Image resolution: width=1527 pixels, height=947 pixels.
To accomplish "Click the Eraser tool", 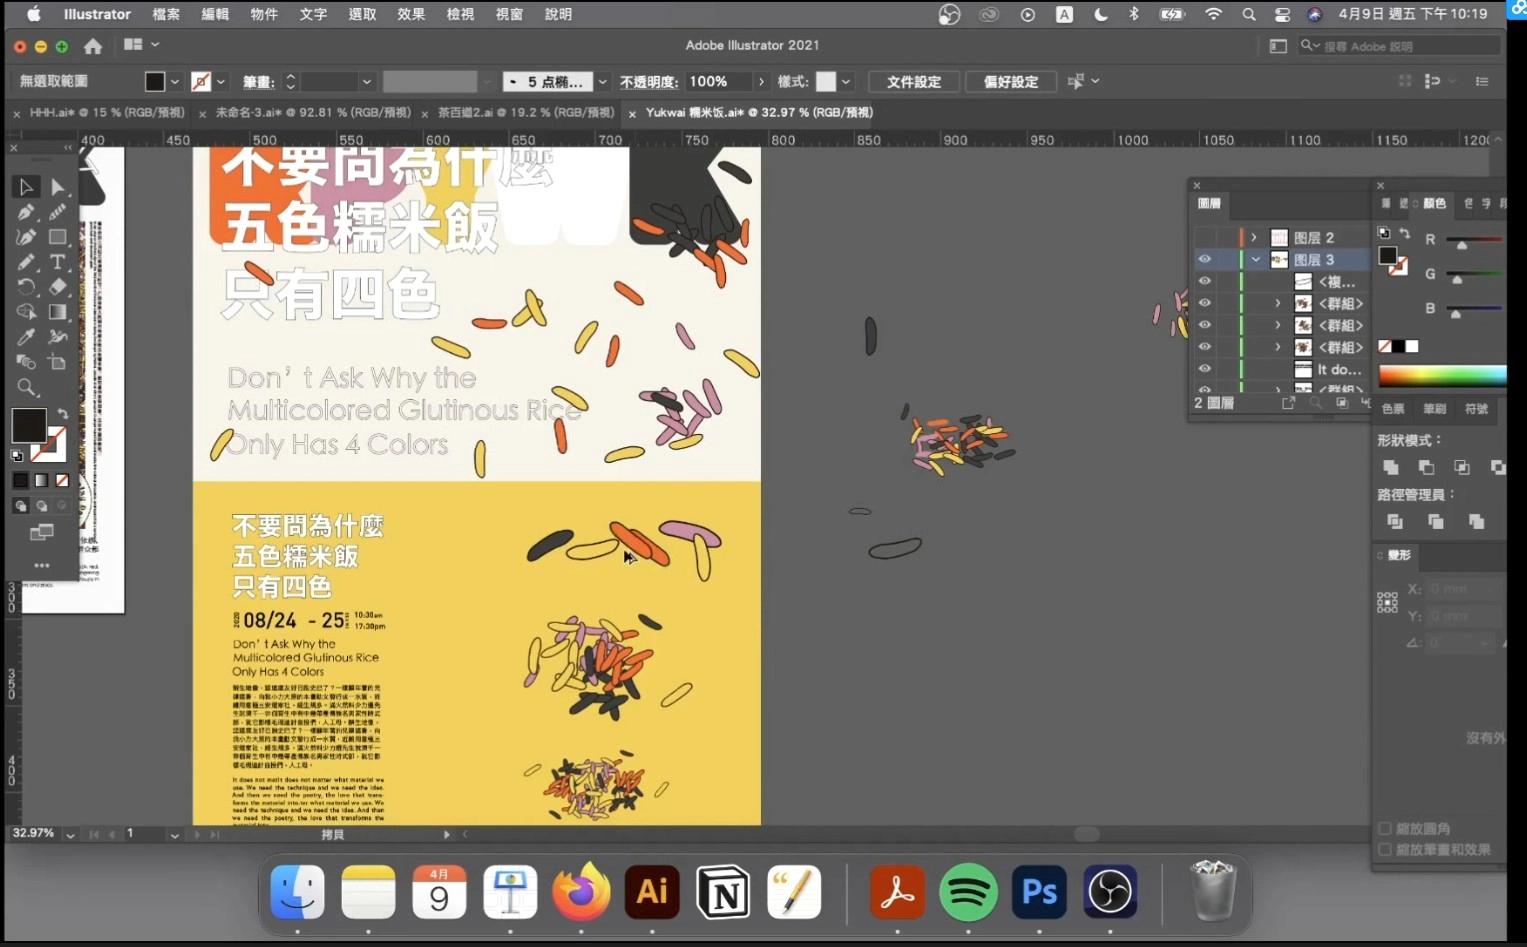I will coord(58,287).
